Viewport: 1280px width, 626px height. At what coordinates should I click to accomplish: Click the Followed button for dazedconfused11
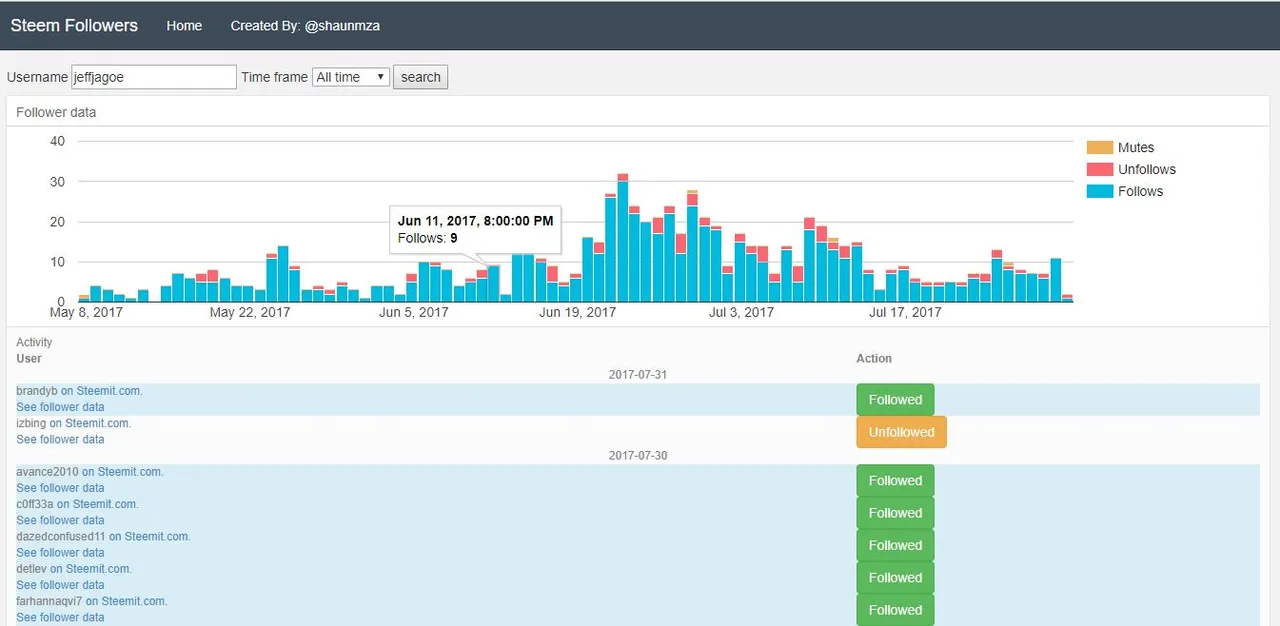tap(895, 545)
